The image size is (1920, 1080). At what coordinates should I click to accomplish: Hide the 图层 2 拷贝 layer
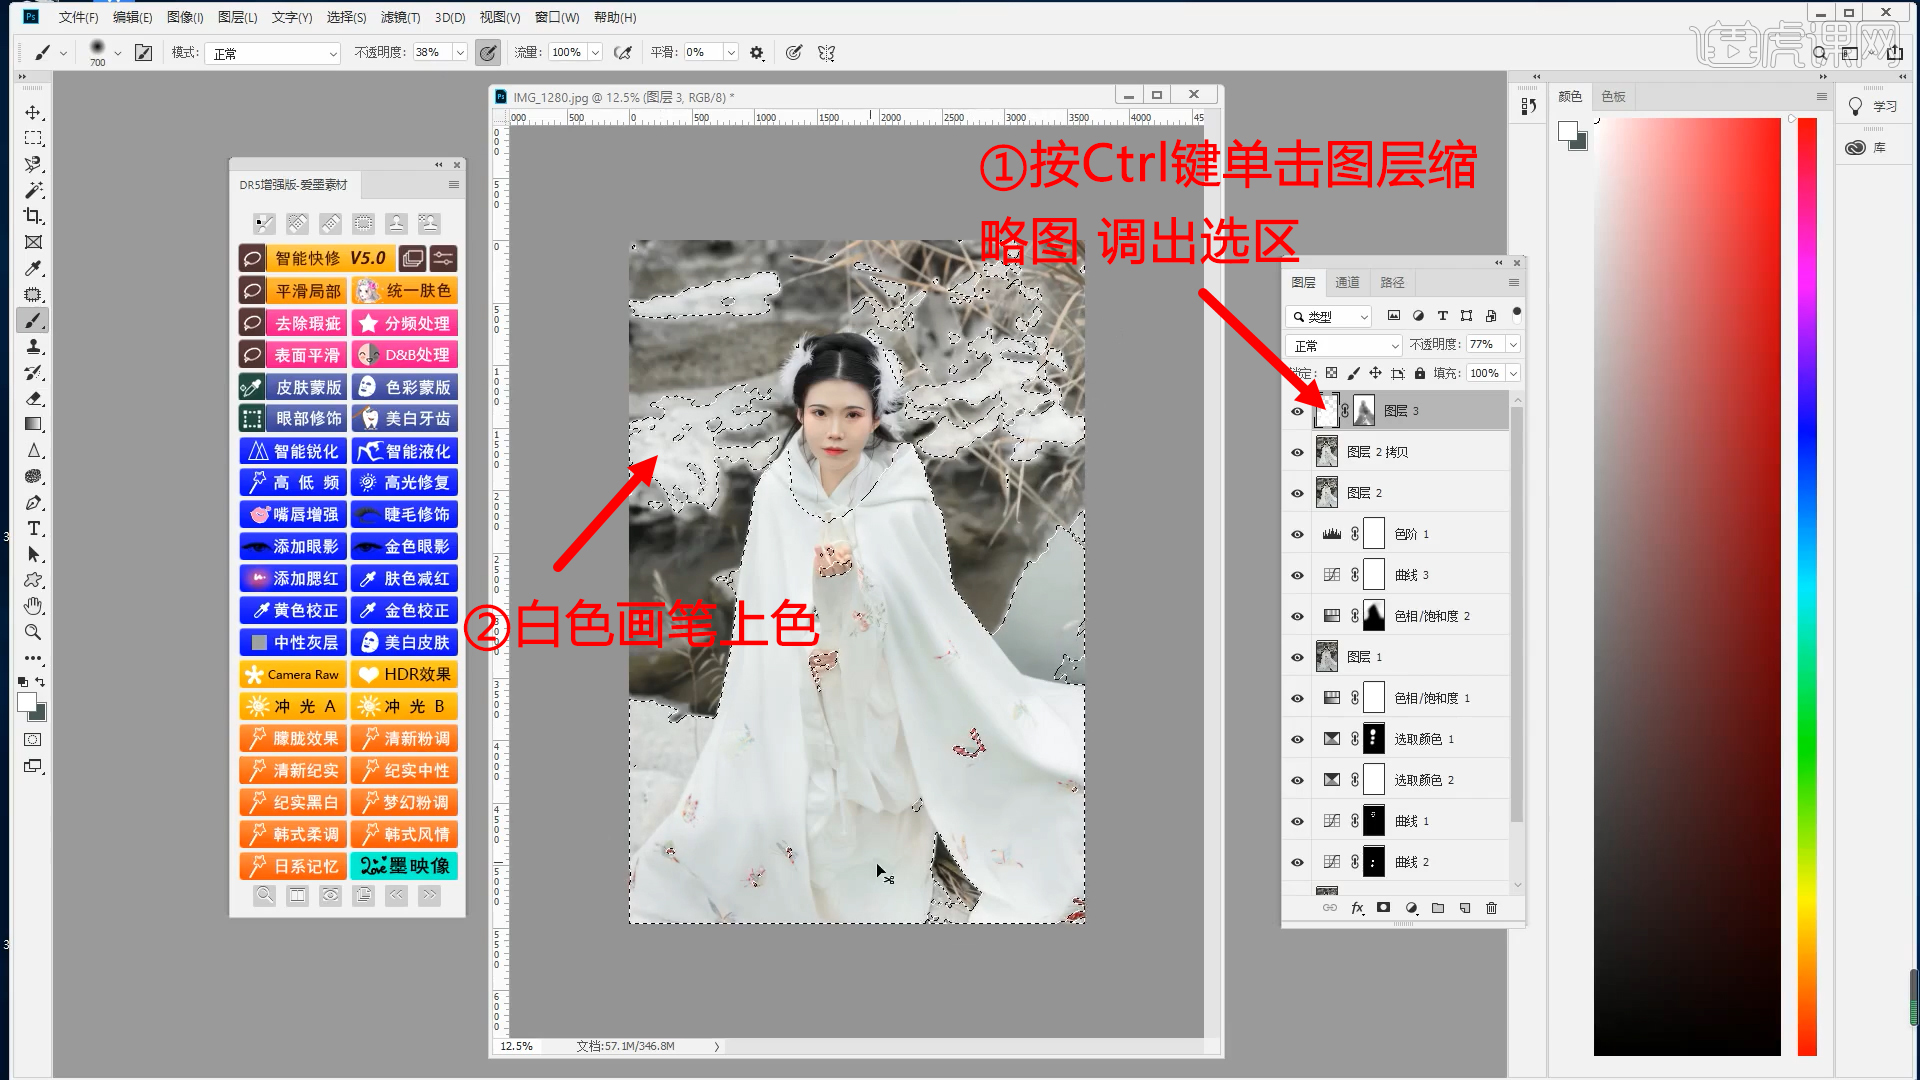(x=1297, y=452)
